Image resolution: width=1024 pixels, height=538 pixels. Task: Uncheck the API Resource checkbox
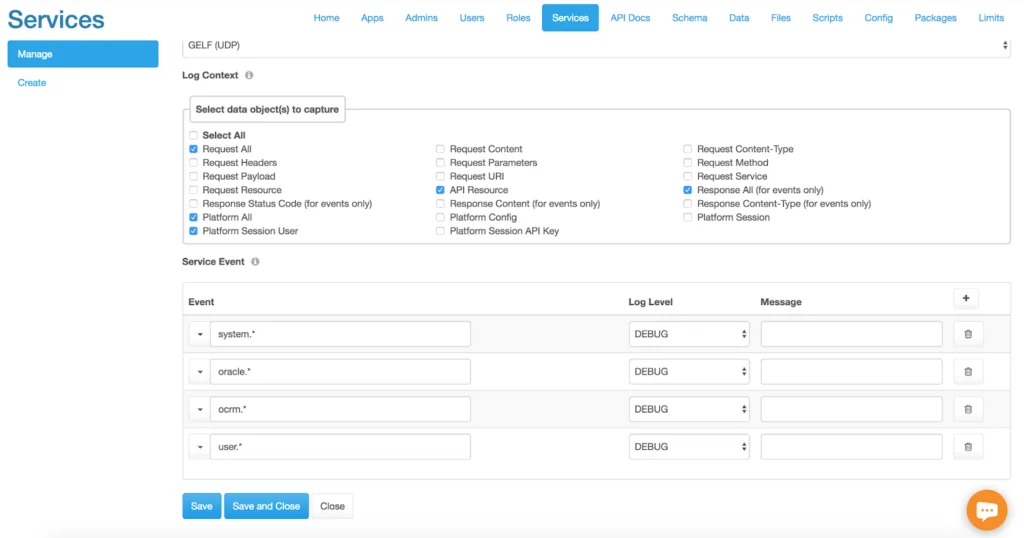(440, 190)
